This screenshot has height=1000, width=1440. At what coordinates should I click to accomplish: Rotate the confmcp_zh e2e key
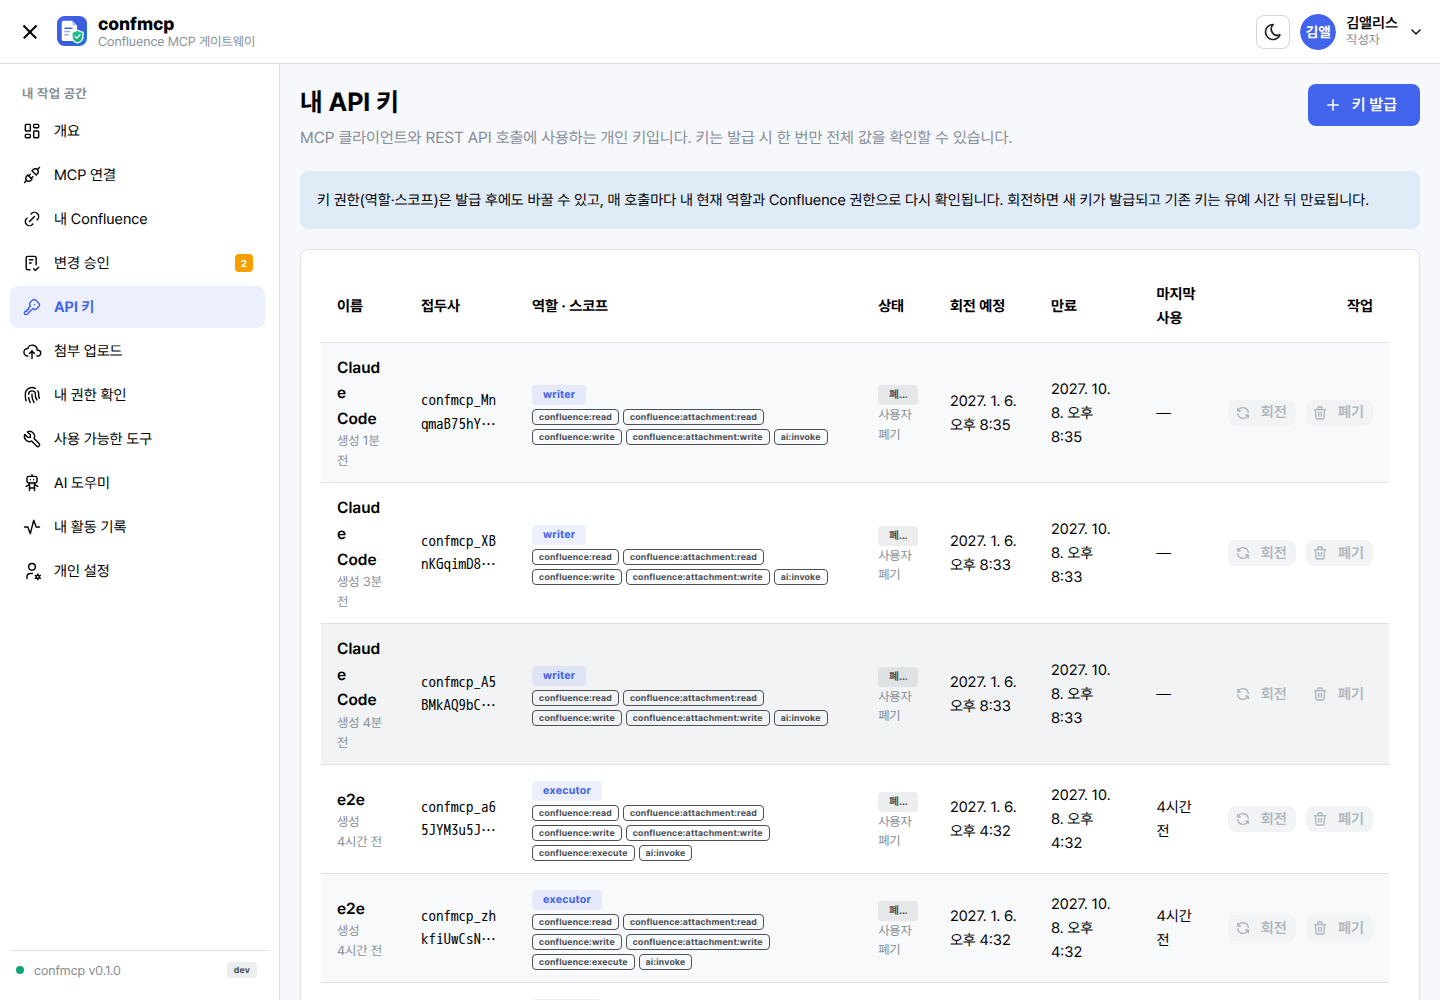pyautogui.click(x=1262, y=928)
